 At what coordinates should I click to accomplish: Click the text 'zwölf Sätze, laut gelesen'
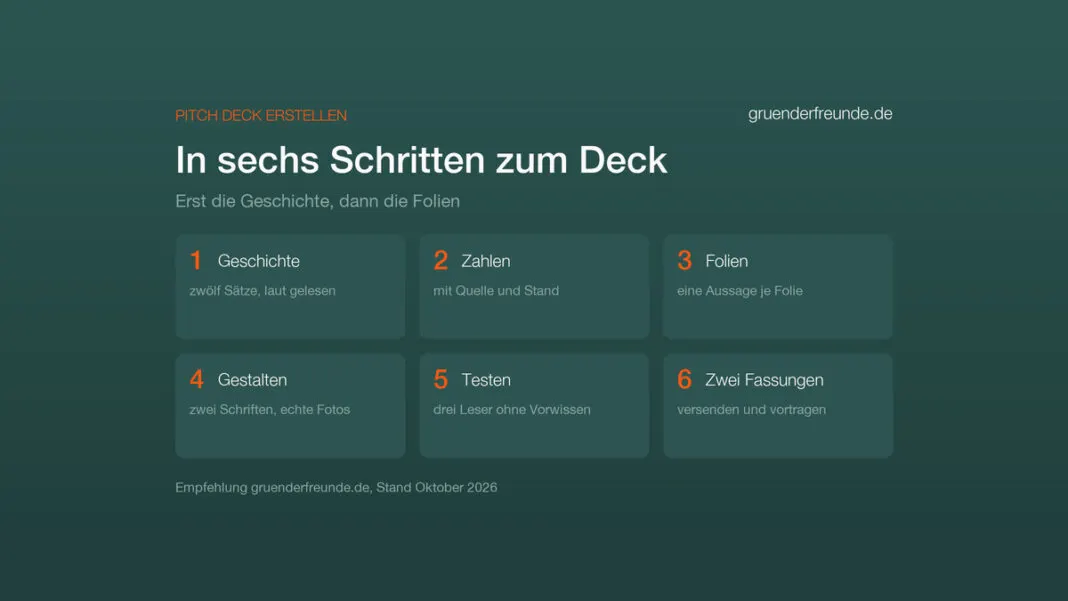[262, 290]
